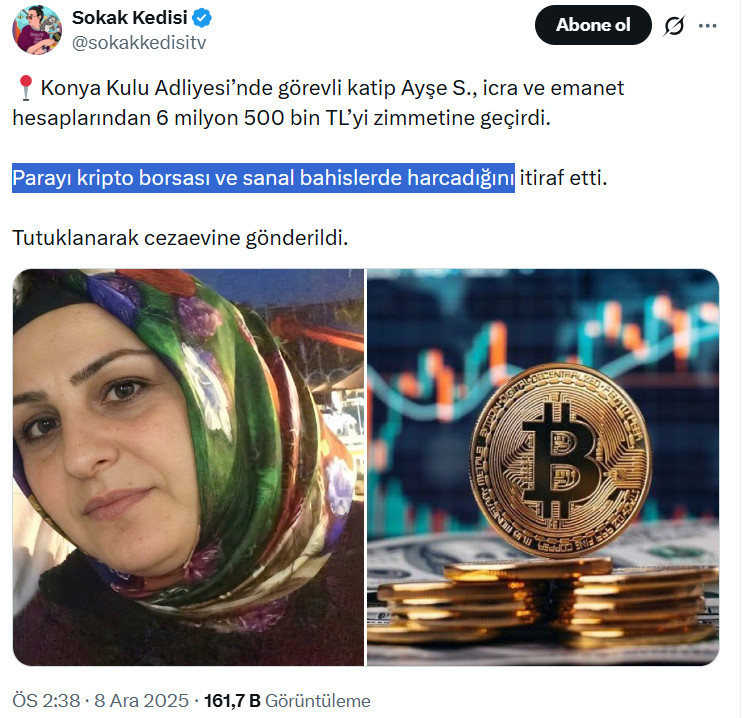742x718 pixels.
Task: Open the Sokak Kedisi profile avatar
Action: click(x=37, y=30)
